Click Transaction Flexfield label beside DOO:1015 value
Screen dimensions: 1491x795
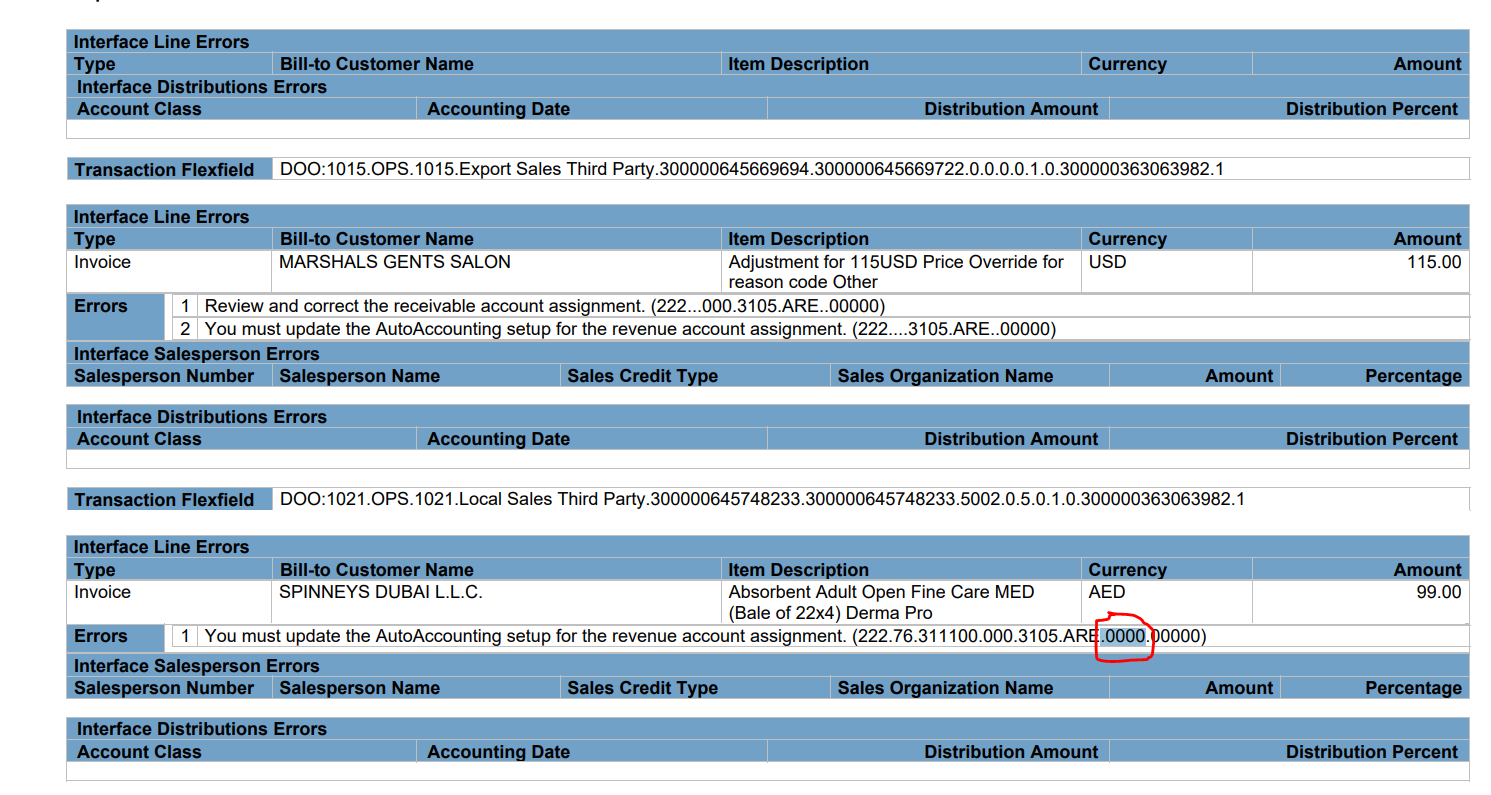click(x=164, y=170)
